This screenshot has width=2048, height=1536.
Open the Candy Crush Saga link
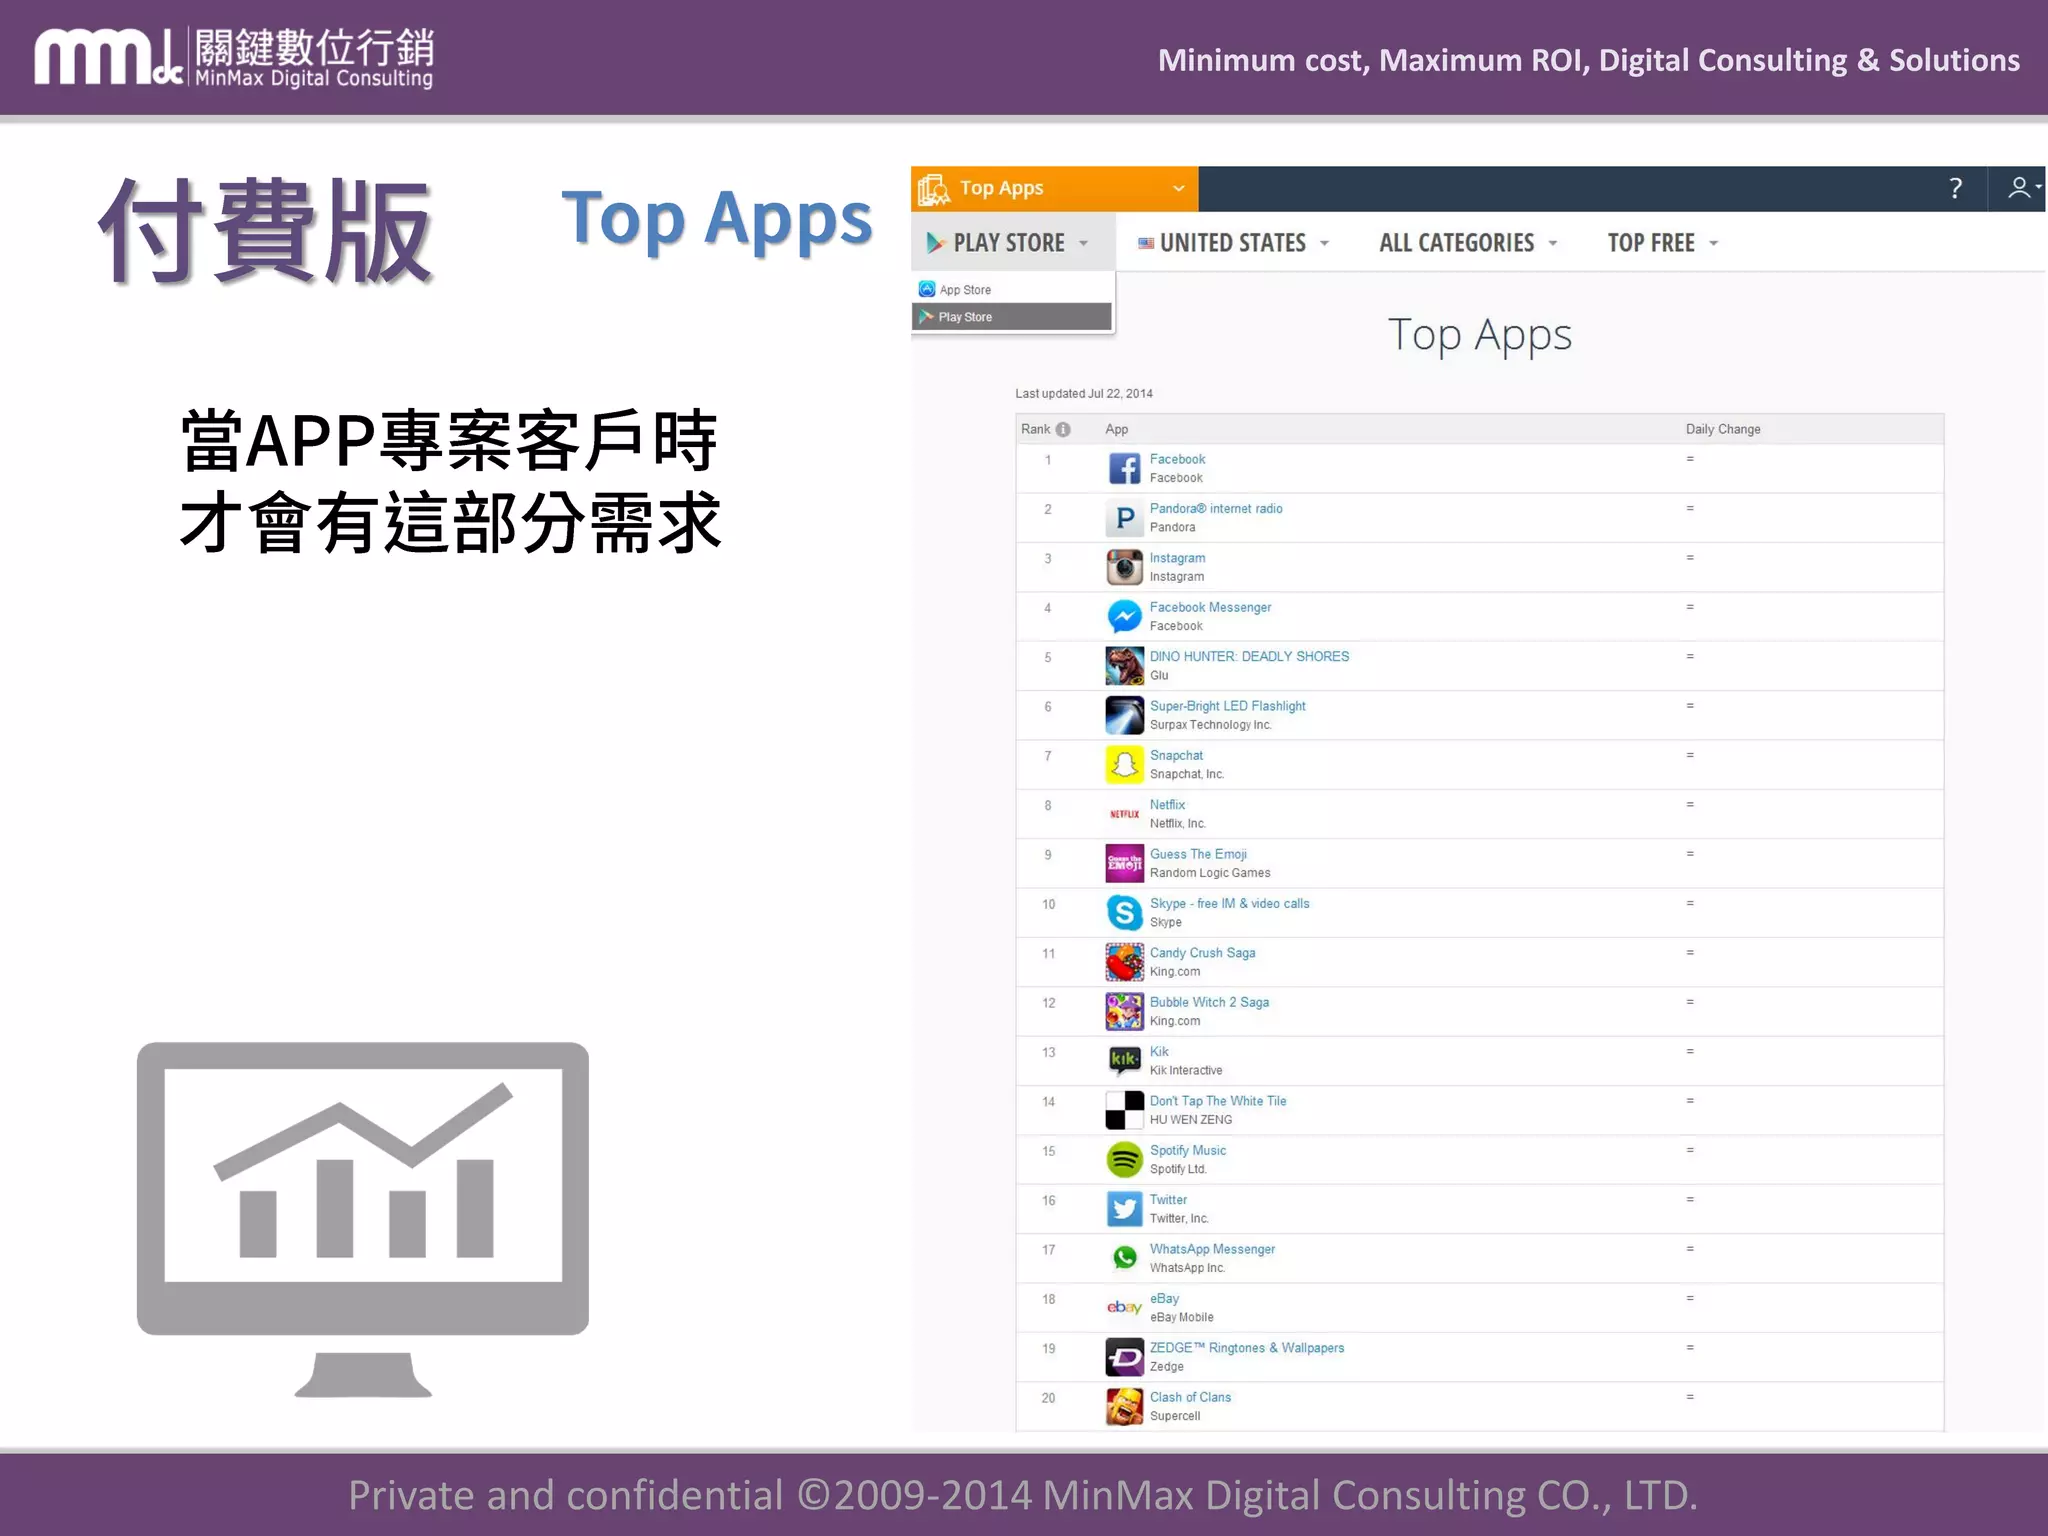(x=1202, y=952)
